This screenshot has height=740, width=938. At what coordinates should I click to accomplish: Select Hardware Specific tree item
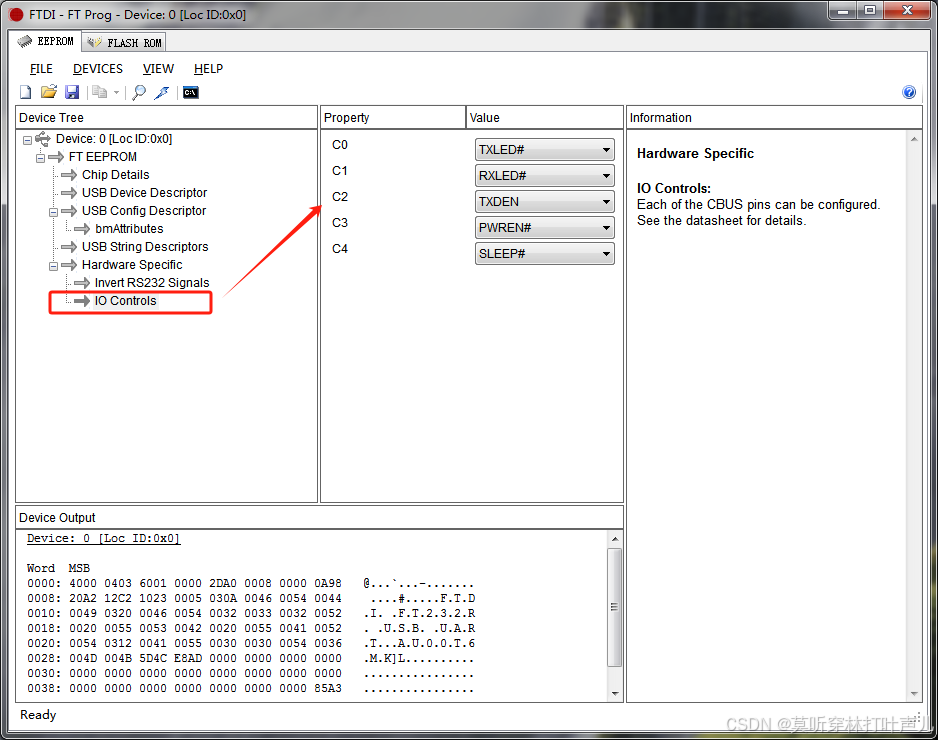132,264
